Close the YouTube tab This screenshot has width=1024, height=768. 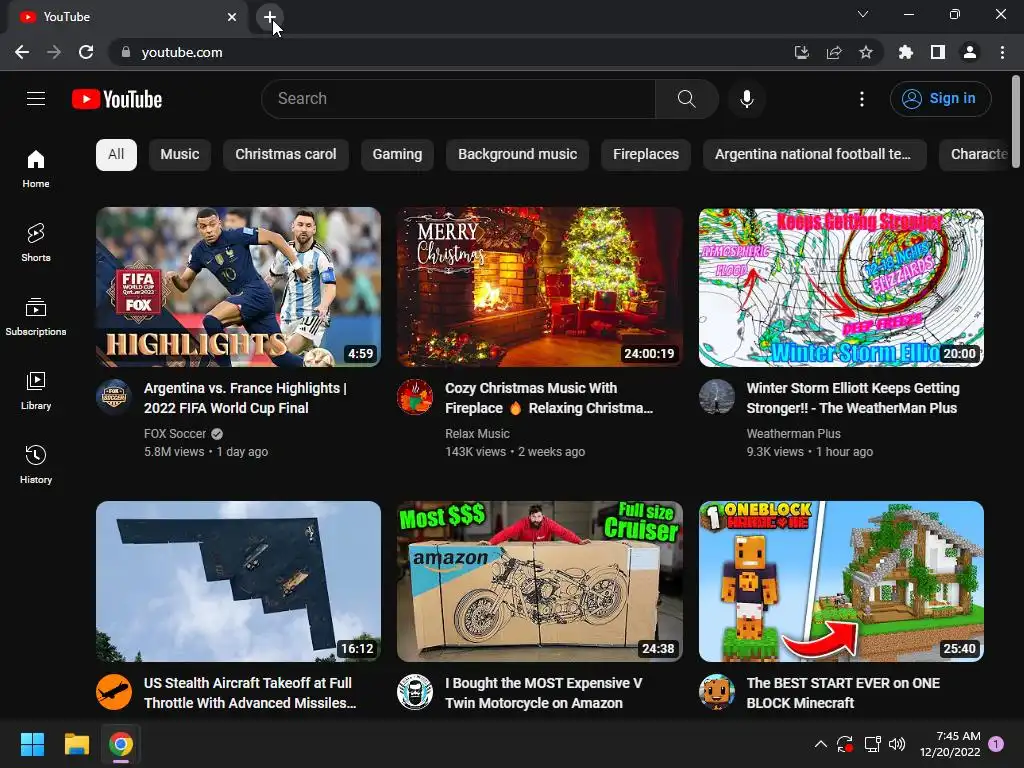(x=232, y=17)
